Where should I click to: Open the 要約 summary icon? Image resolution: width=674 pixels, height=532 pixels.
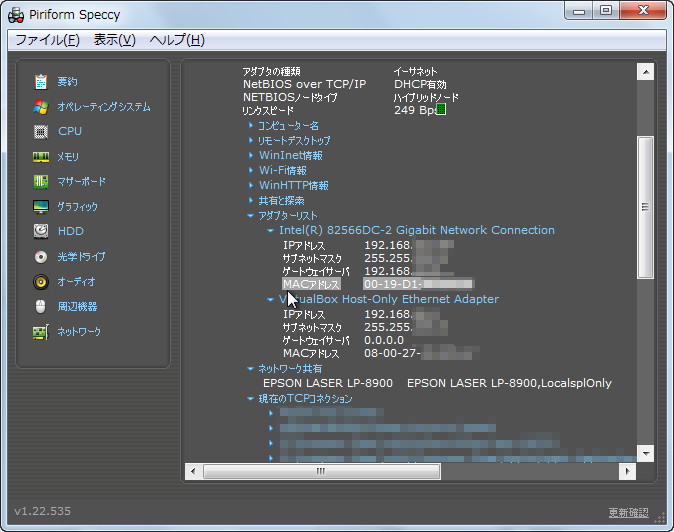pos(41,82)
